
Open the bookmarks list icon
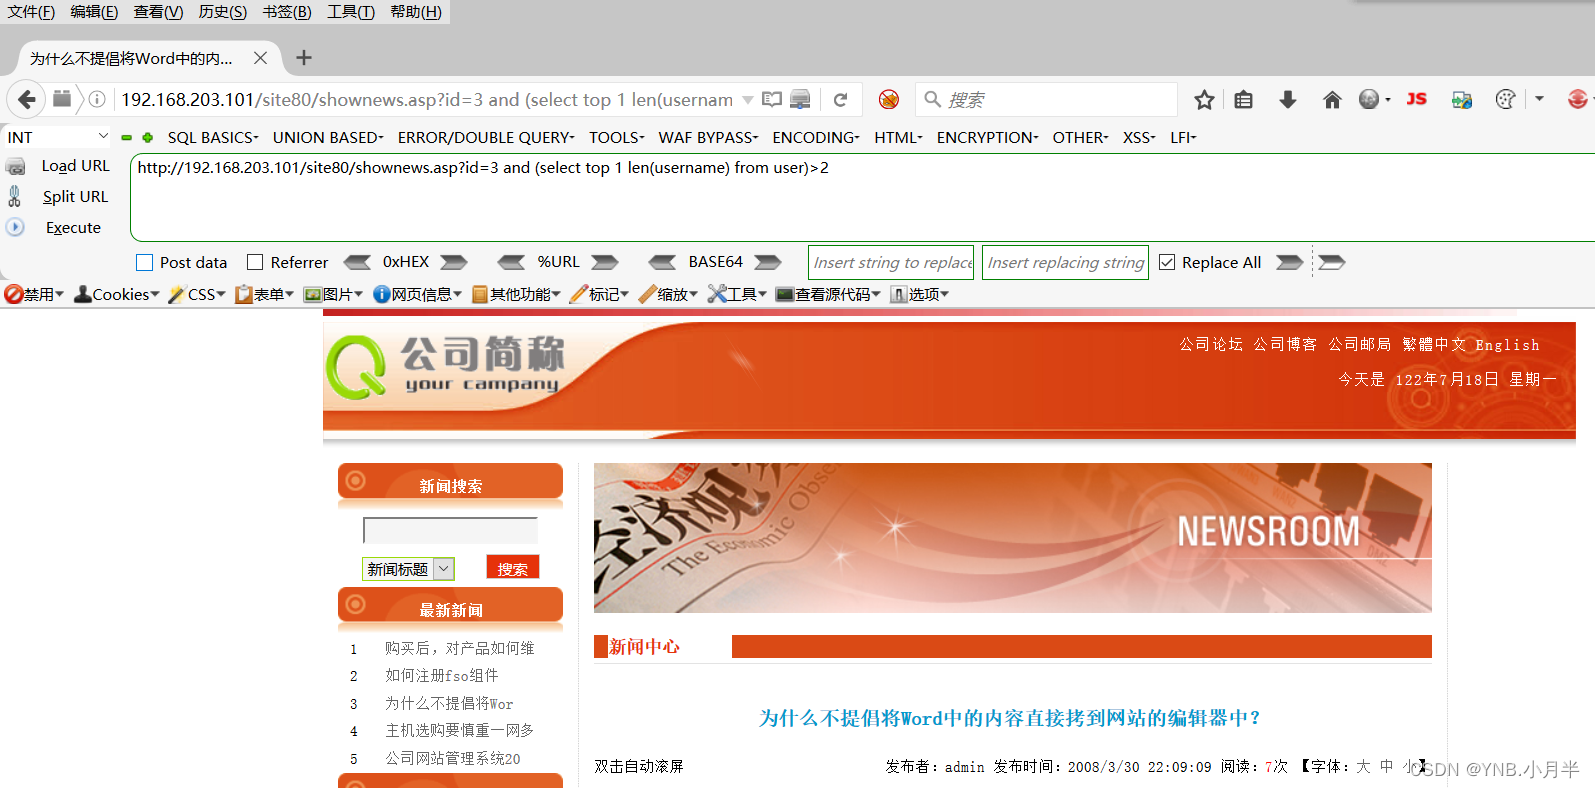(x=1243, y=99)
